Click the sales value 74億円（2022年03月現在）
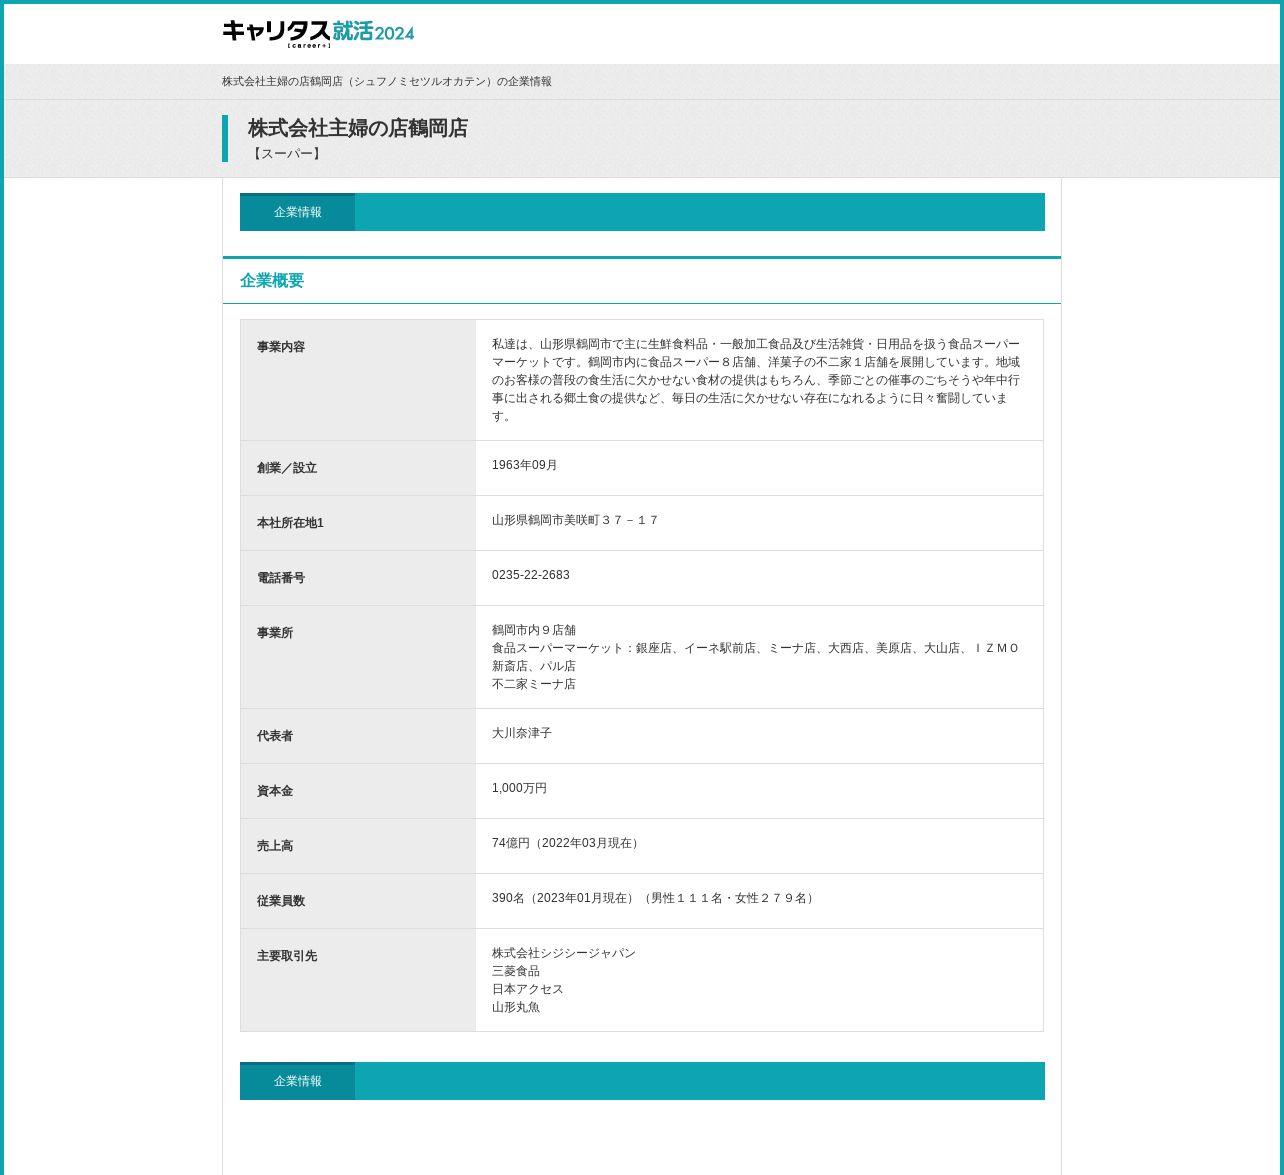 click(567, 843)
